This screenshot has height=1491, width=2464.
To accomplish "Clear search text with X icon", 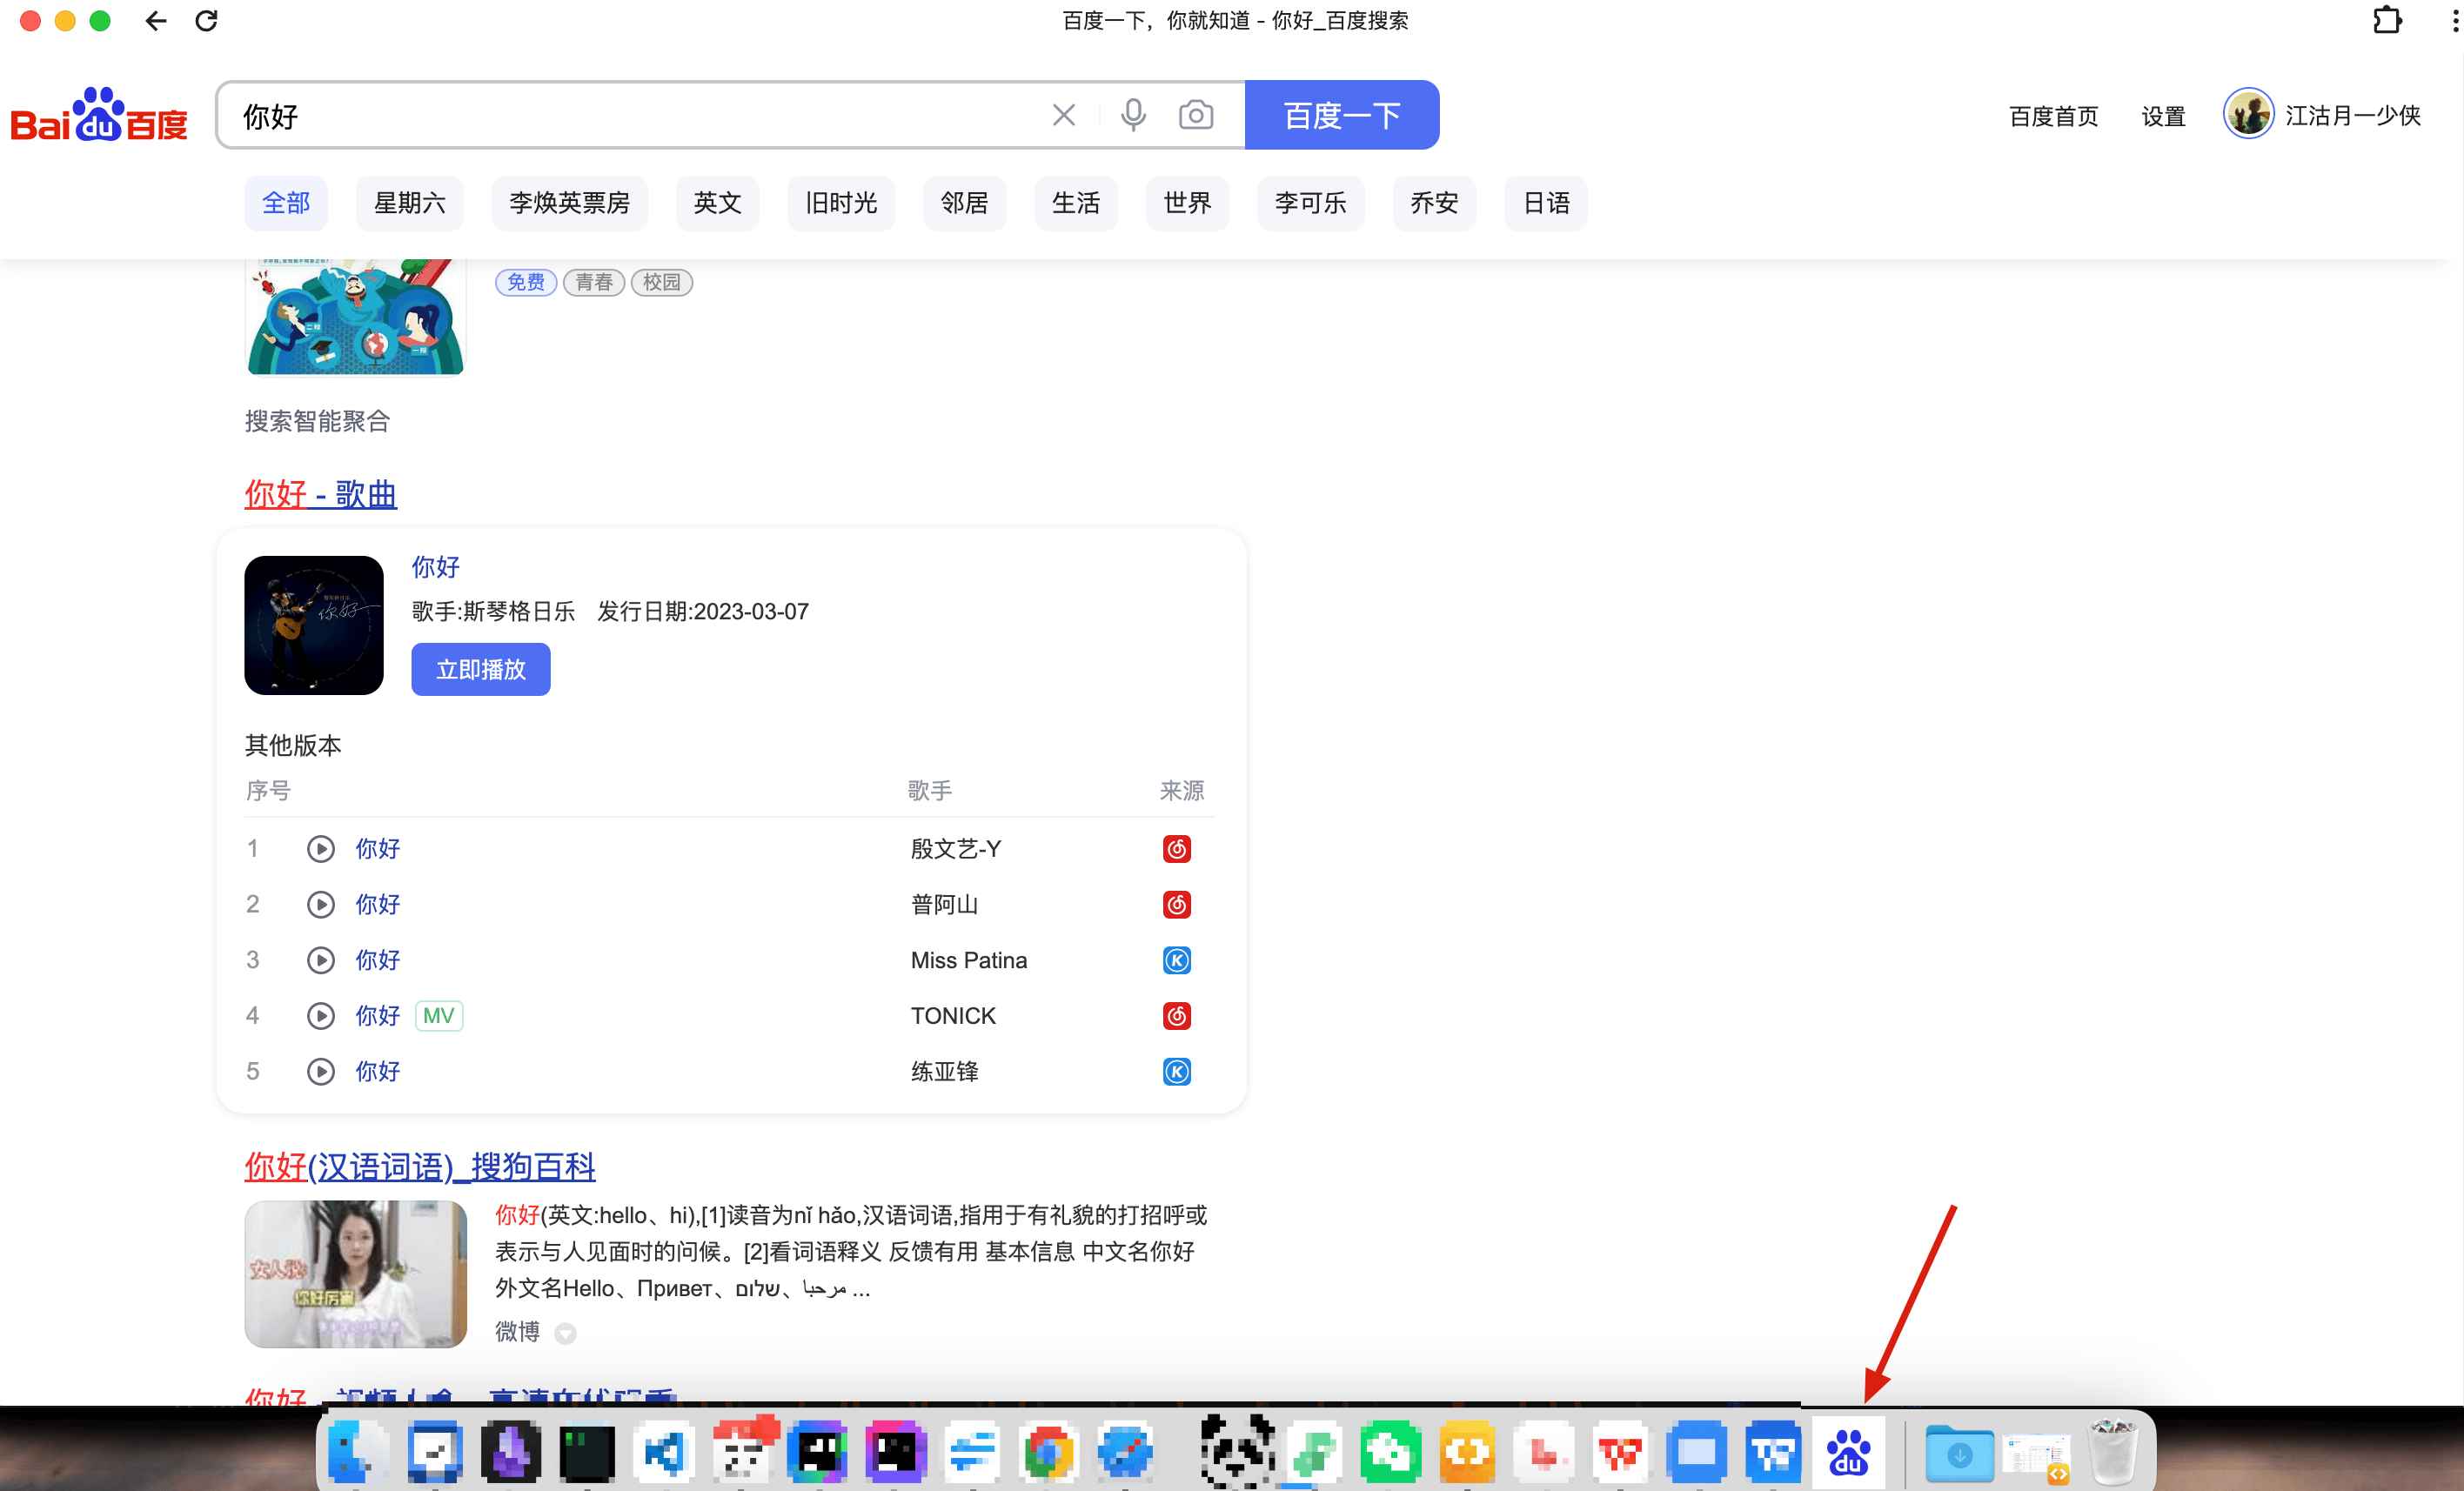I will (x=1064, y=115).
